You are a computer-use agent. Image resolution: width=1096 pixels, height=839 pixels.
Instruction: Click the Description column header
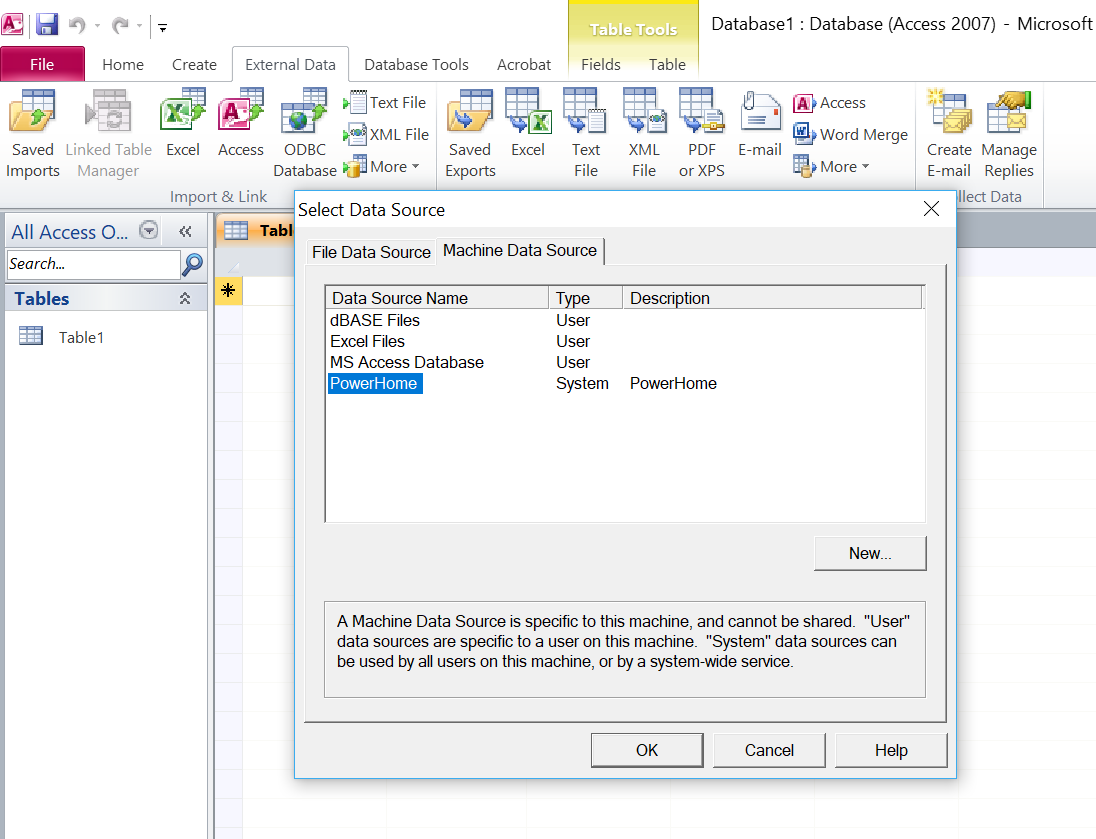(772, 298)
